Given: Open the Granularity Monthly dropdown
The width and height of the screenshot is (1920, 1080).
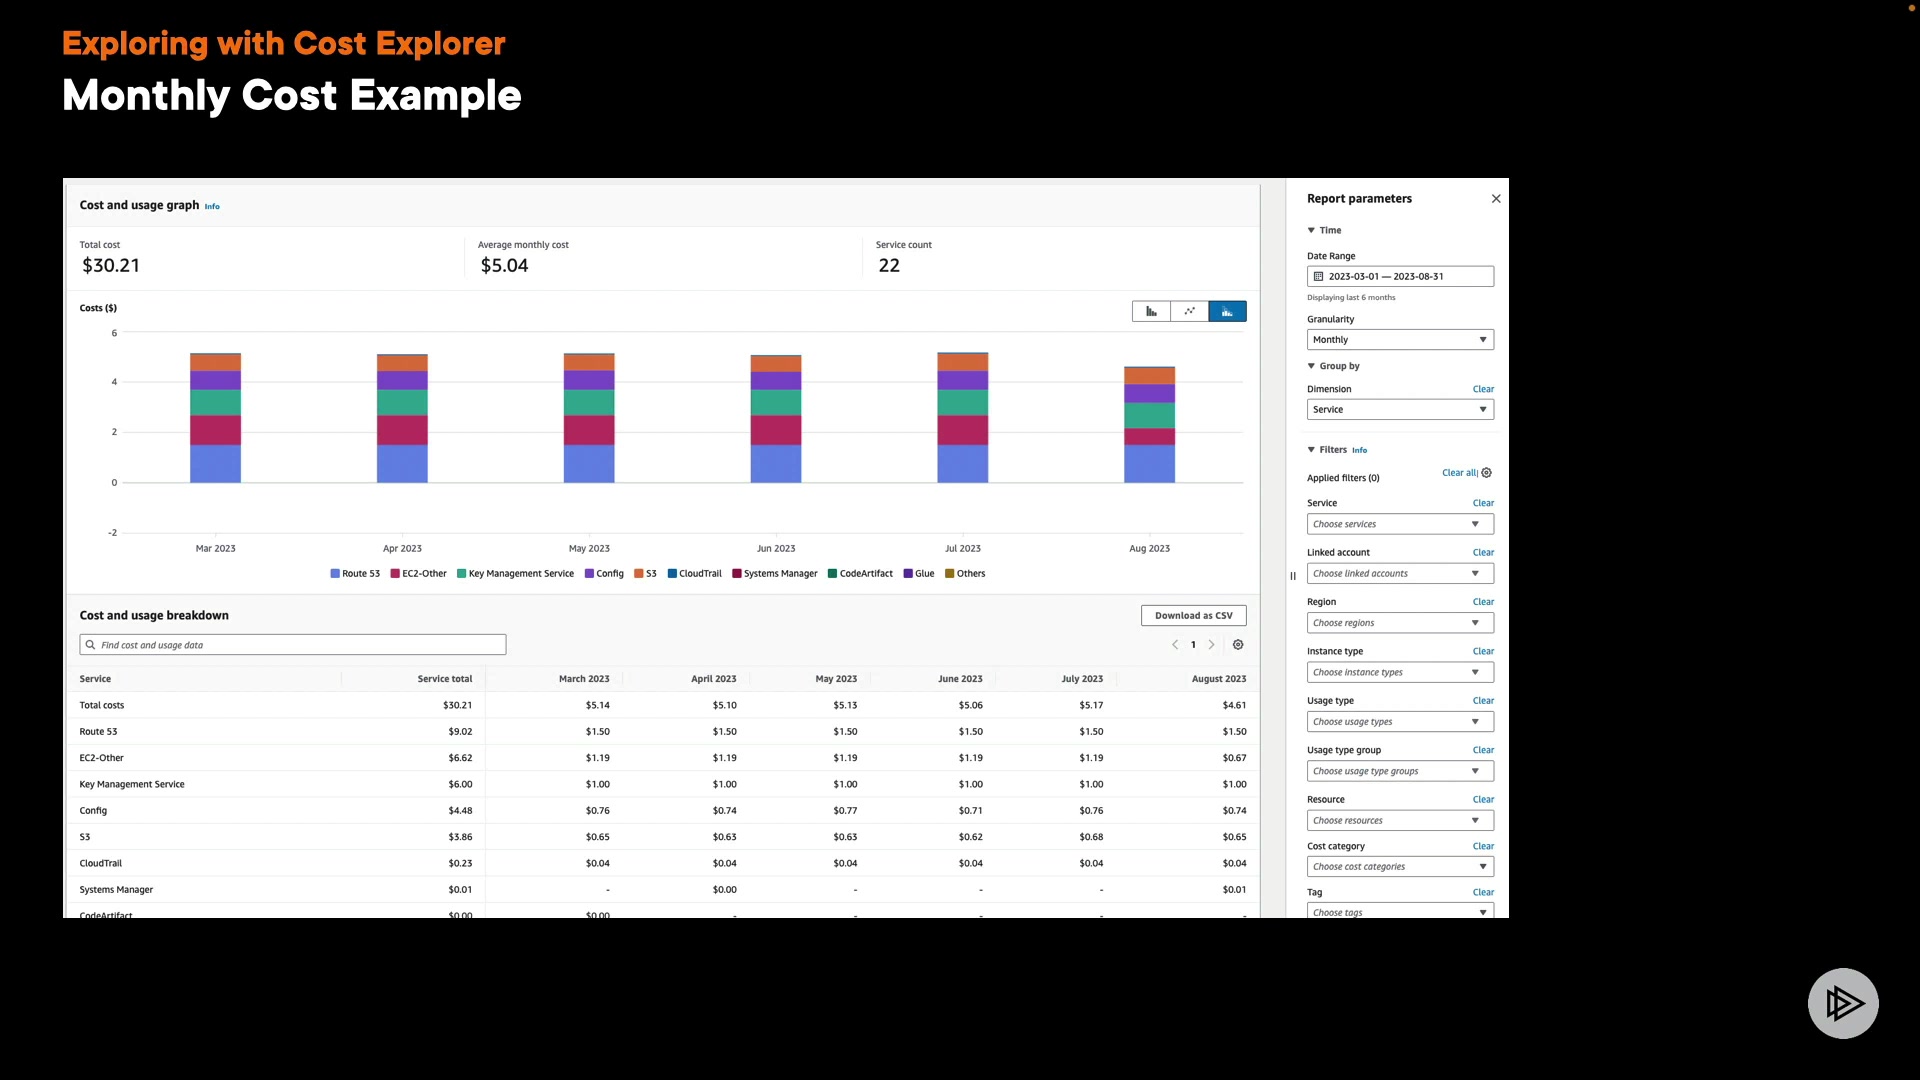Looking at the screenshot, I should click(1399, 340).
